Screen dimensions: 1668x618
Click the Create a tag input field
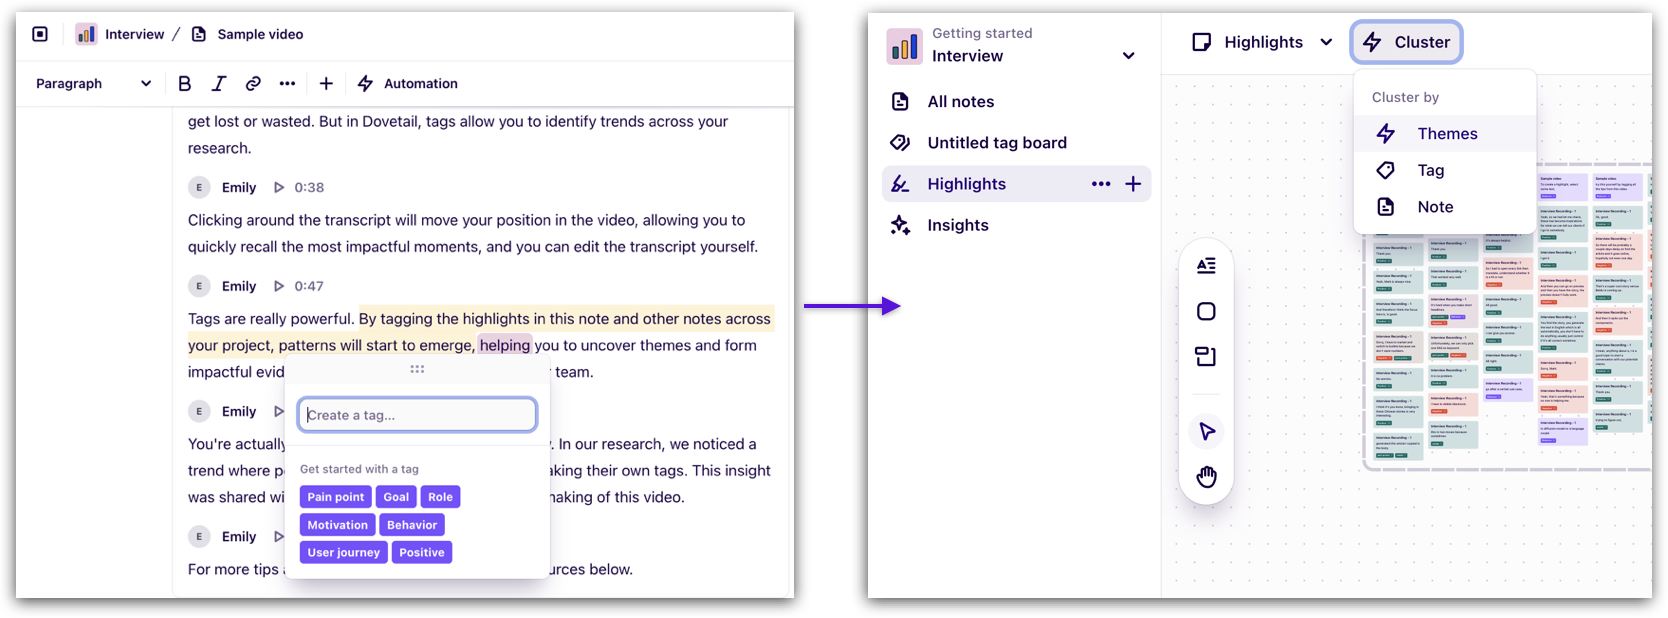point(417,415)
